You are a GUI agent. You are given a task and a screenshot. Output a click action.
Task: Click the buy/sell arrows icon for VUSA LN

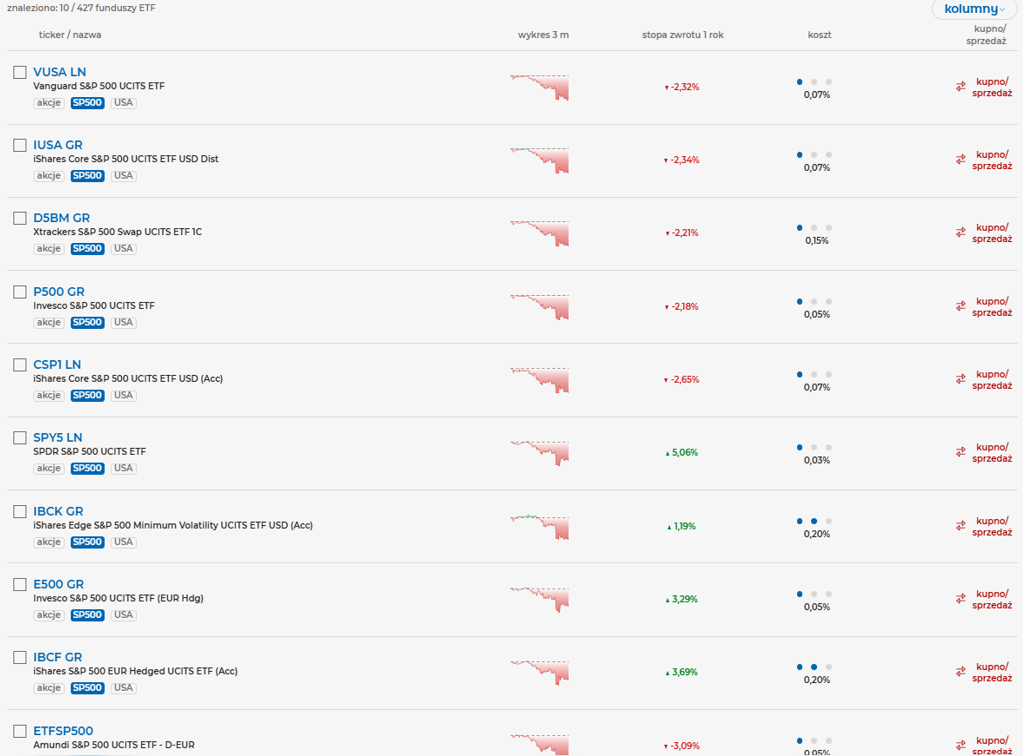(x=960, y=87)
